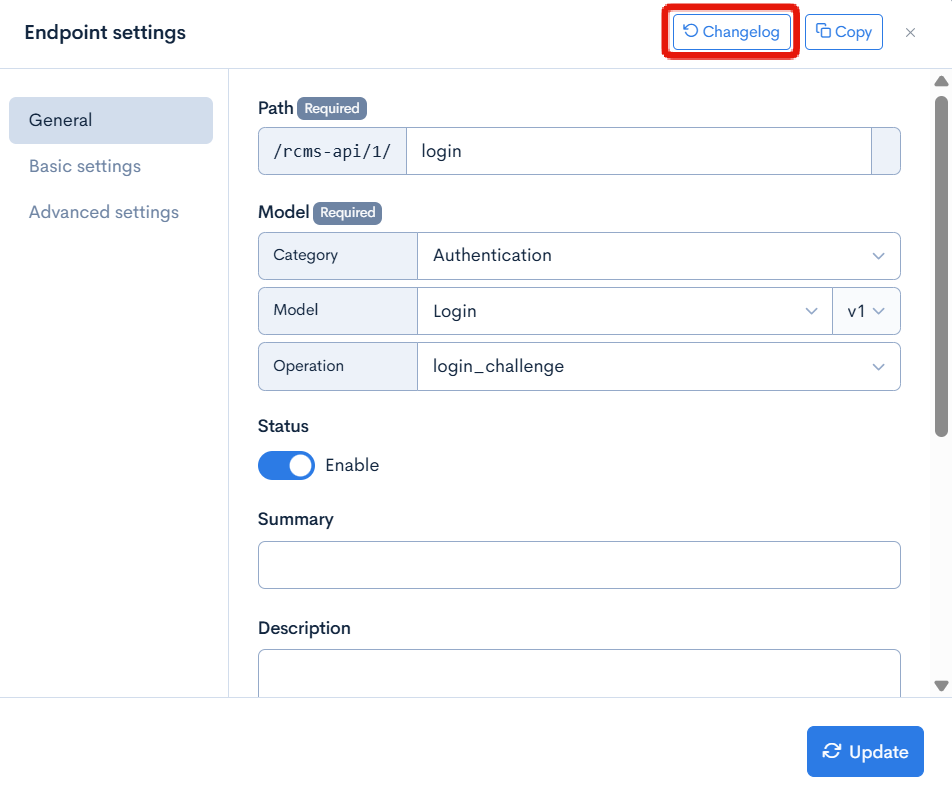
Task: Click the scrollbar down arrow
Action: point(941,686)
